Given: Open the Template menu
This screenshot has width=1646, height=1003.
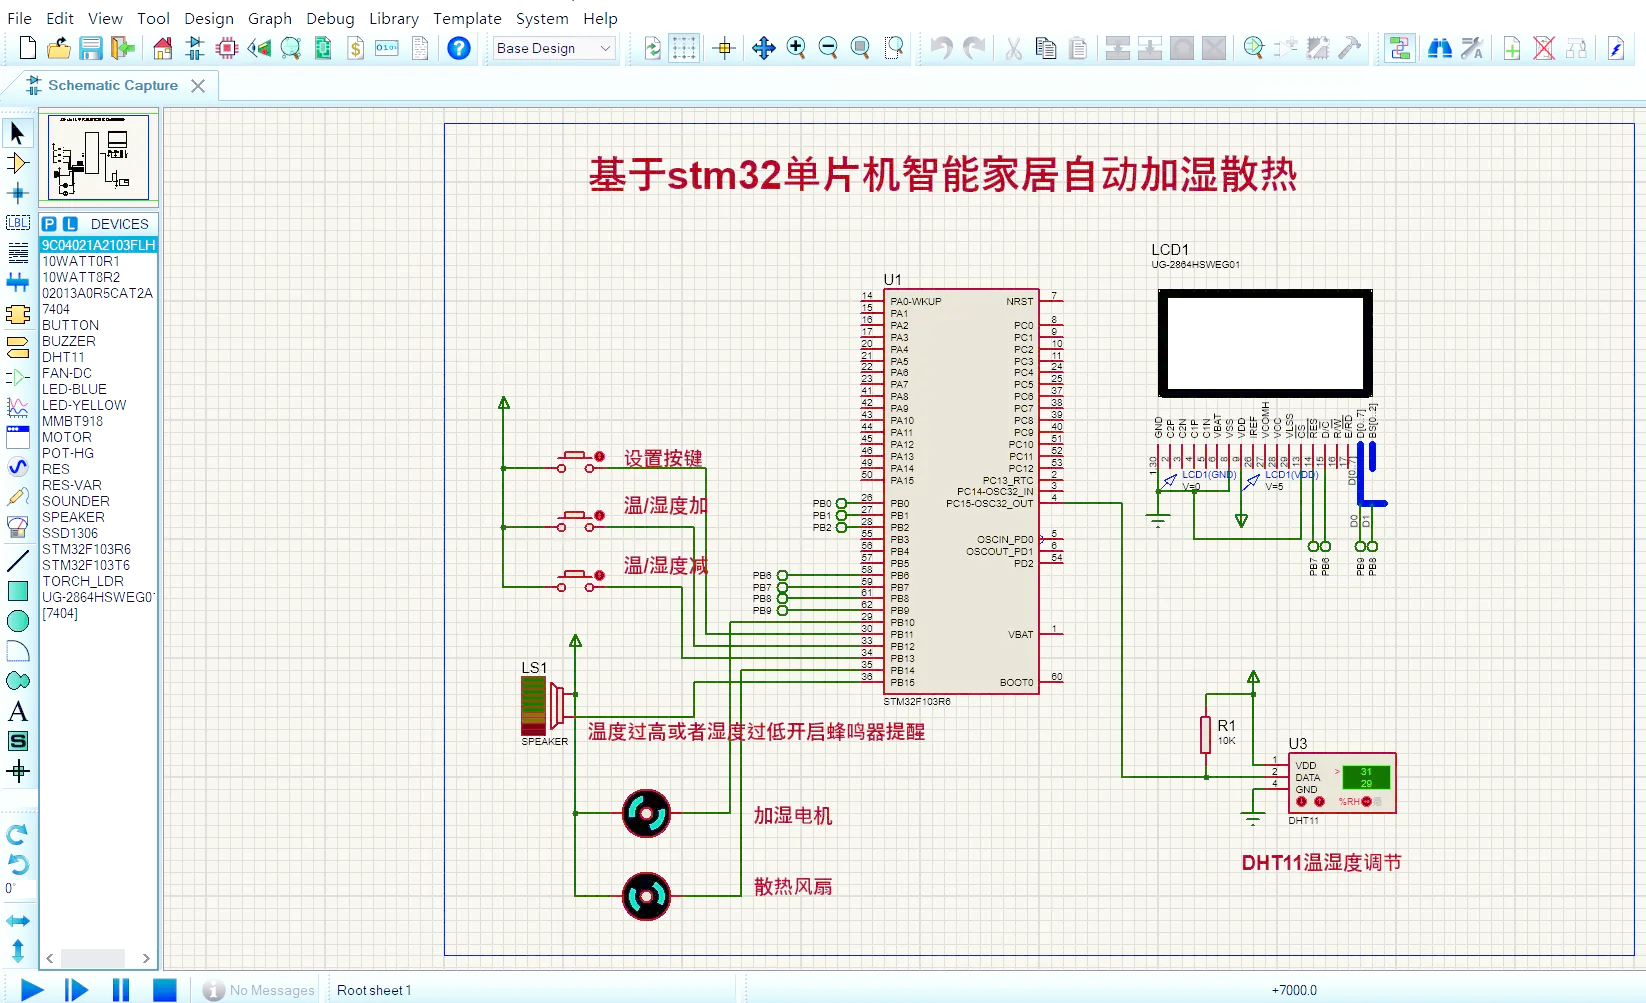Looking at the screenshot, I should point(467,18).
